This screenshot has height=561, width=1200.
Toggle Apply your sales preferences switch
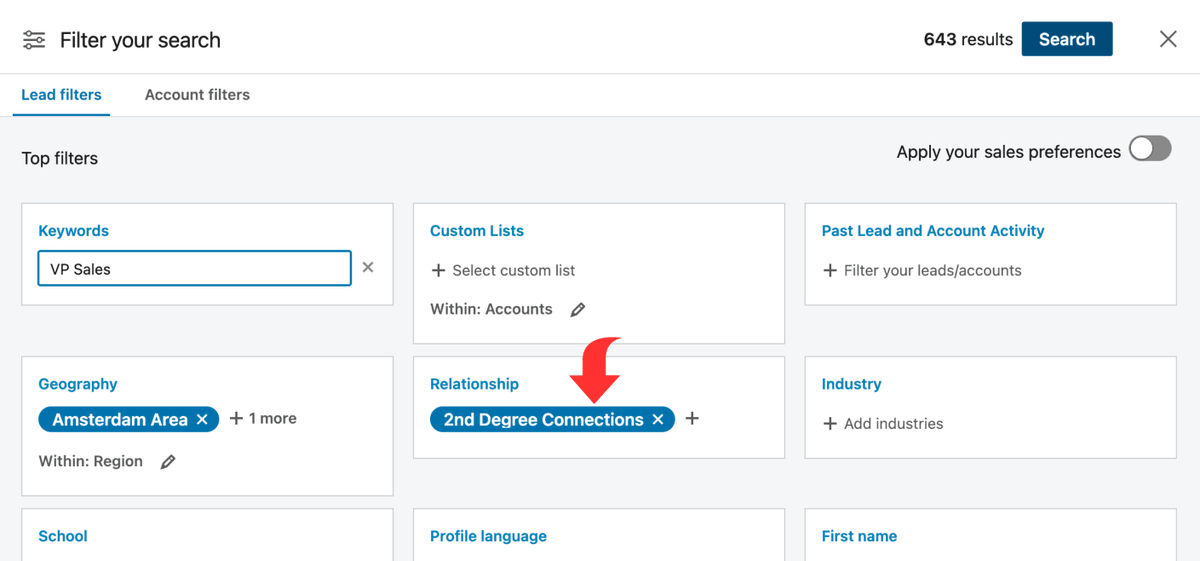[1150, 150]
